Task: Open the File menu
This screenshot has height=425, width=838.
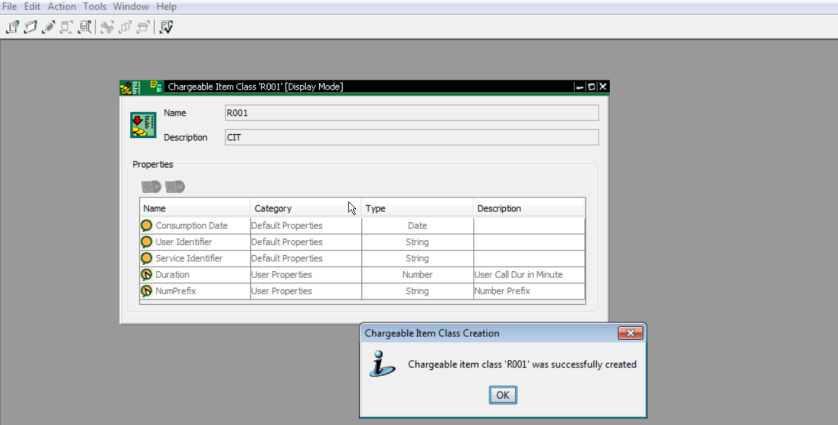Action: (10, 6)
